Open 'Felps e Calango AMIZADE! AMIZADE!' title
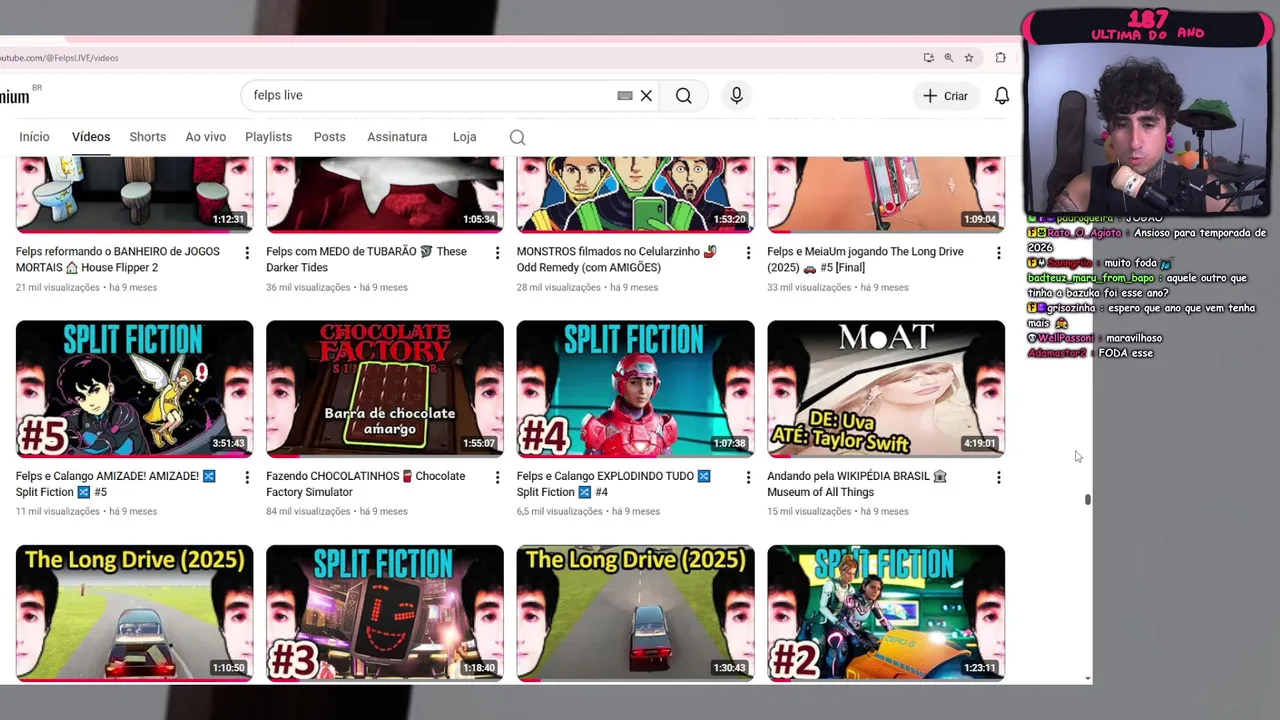This screenshot has height=720, width=1280. click(x=116, y=484)
